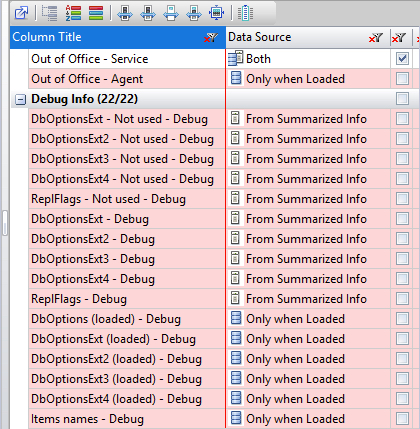Screen dimensions: 420x429
Task: Click the 'Both' data source cell
Action: point(308,59)
